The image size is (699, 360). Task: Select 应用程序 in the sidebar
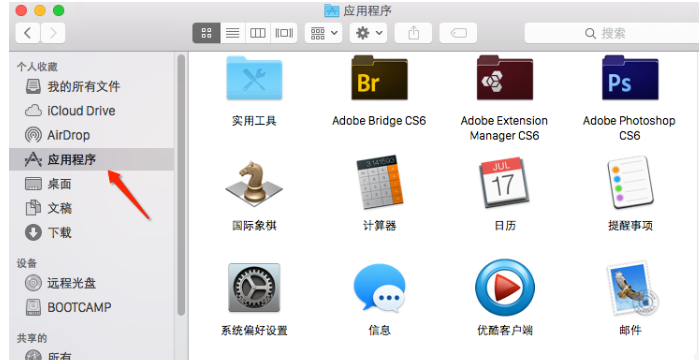tap(91, 160)
